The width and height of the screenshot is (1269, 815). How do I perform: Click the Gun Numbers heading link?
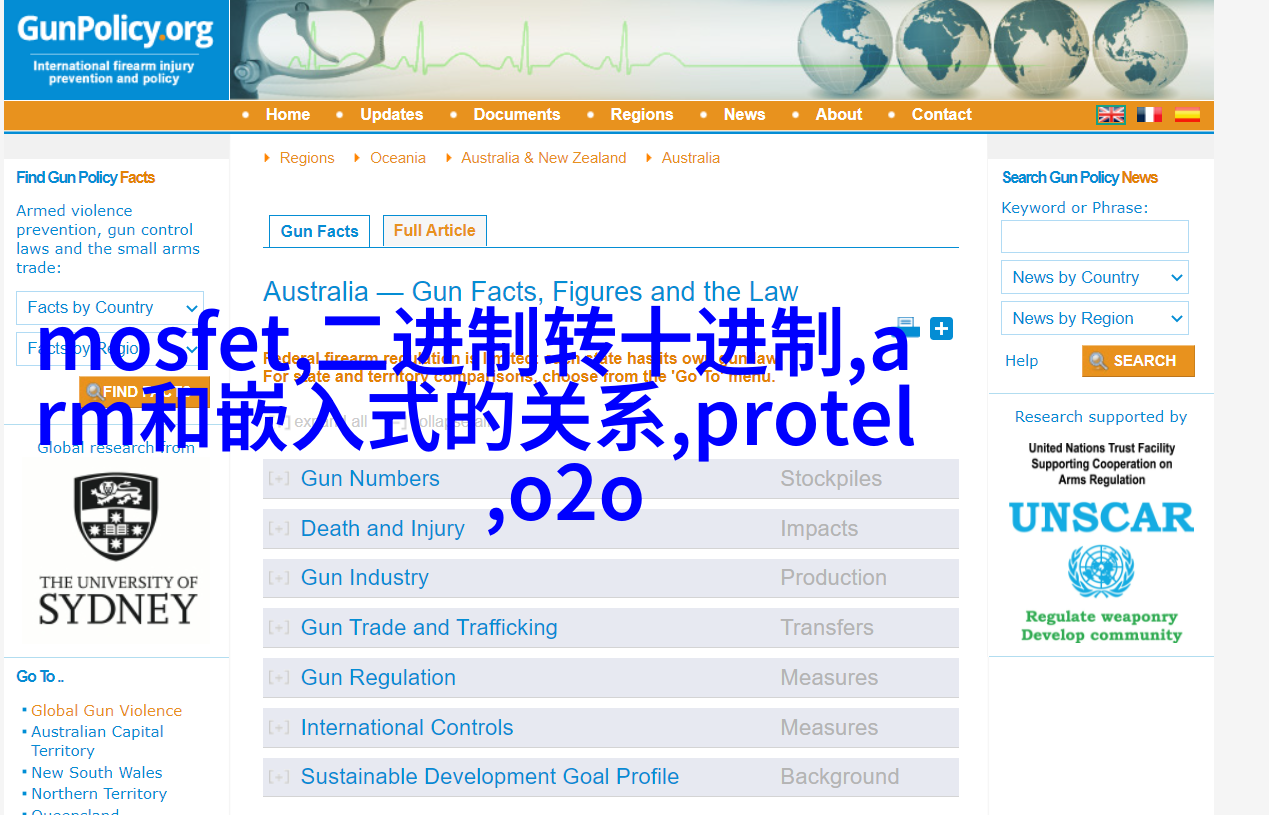coord(370,479)
